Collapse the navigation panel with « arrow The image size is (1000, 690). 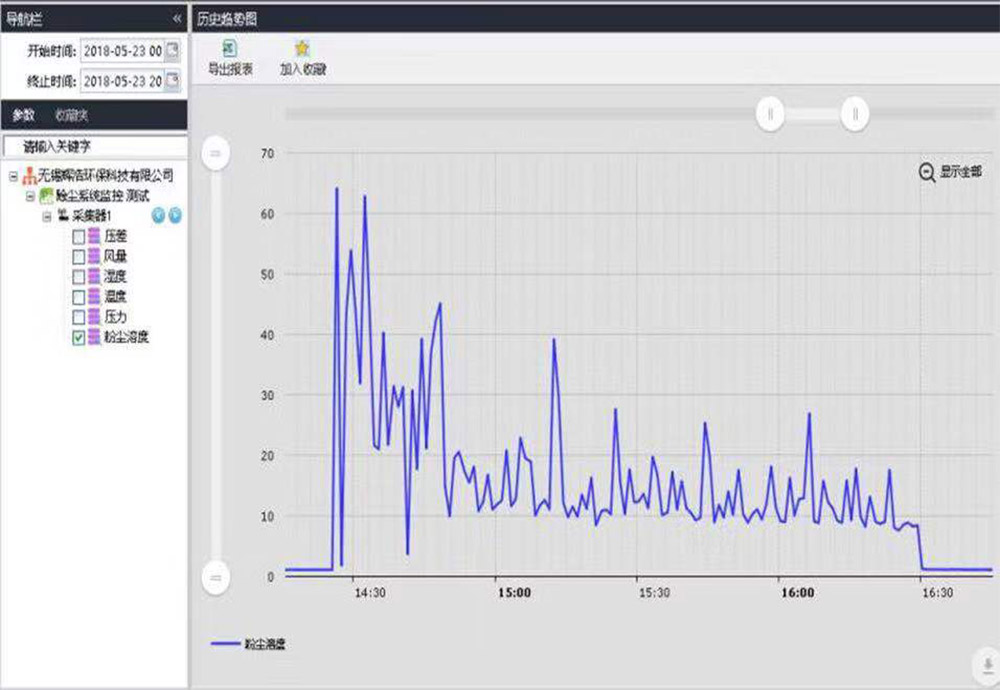(177, 18)
